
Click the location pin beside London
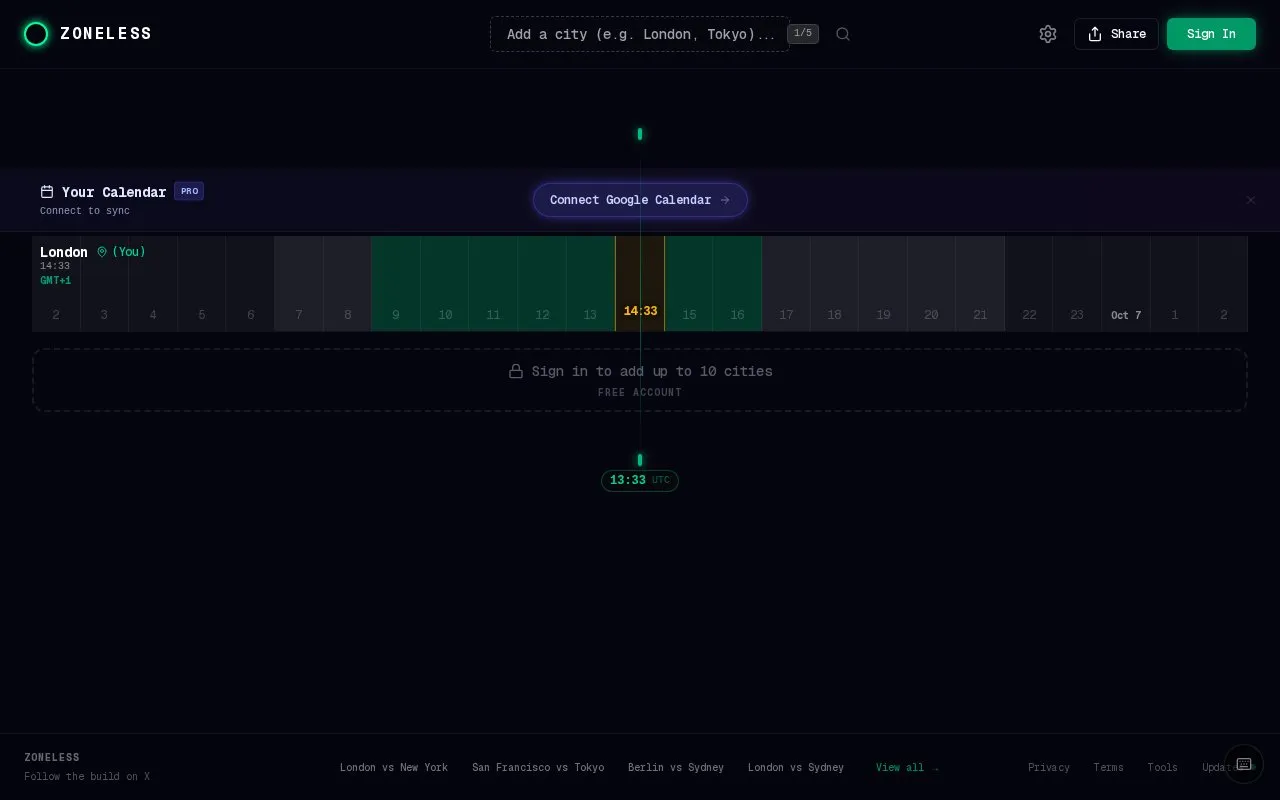[x=102, y=252]
